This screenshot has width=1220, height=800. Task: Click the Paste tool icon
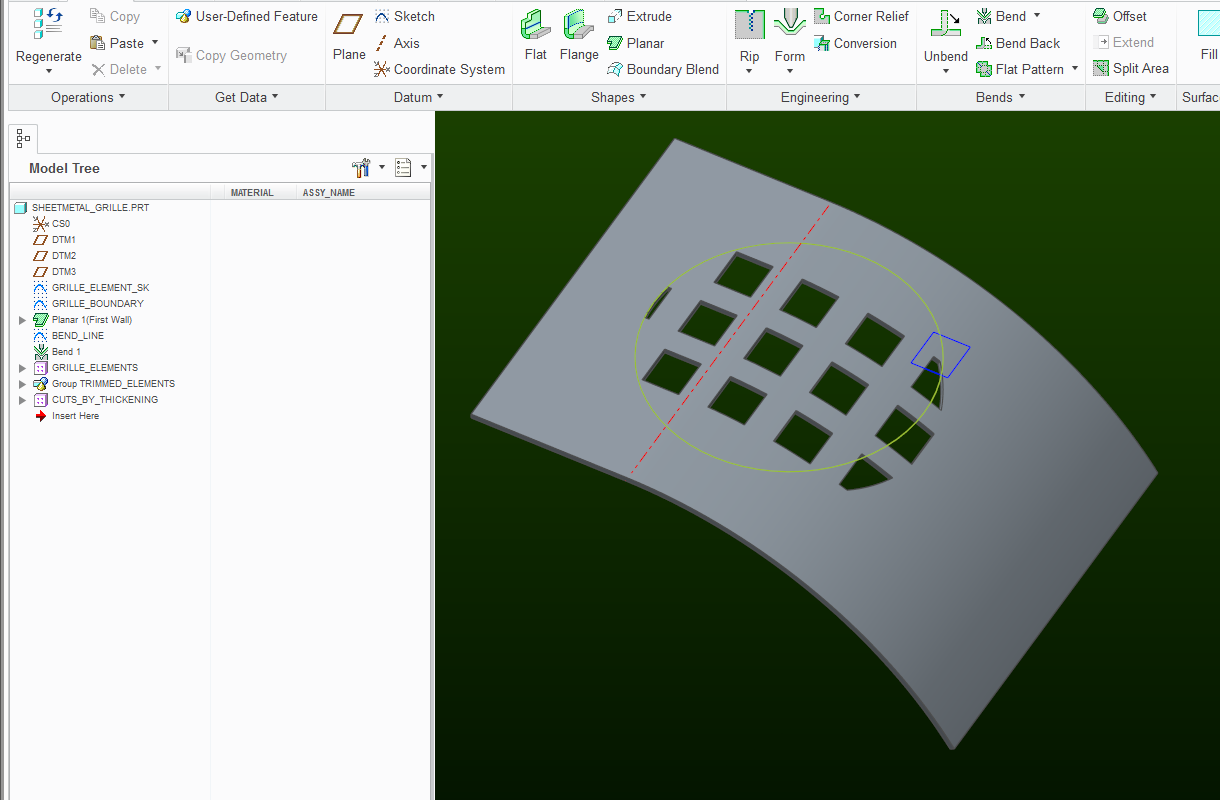(98, 43)
